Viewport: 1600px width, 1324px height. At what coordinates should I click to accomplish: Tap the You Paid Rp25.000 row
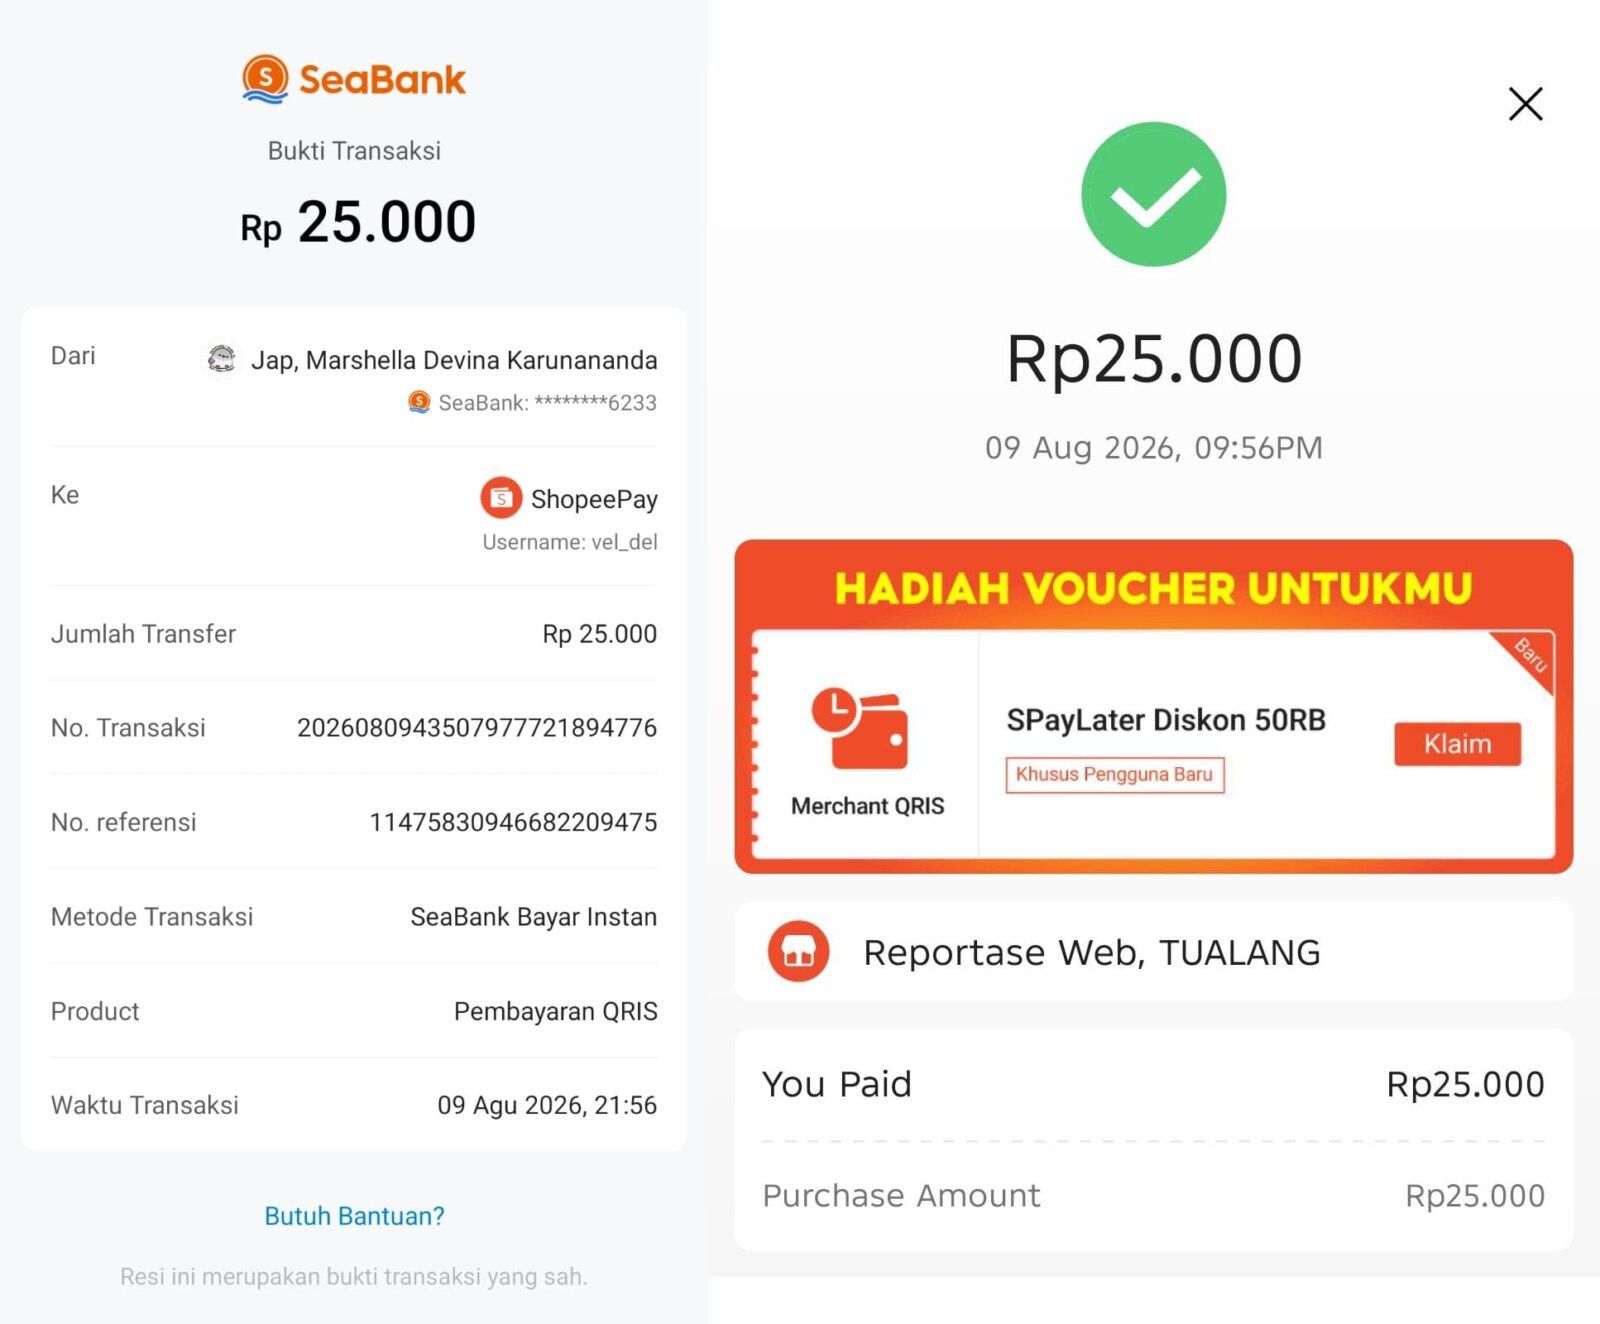1153,1084
